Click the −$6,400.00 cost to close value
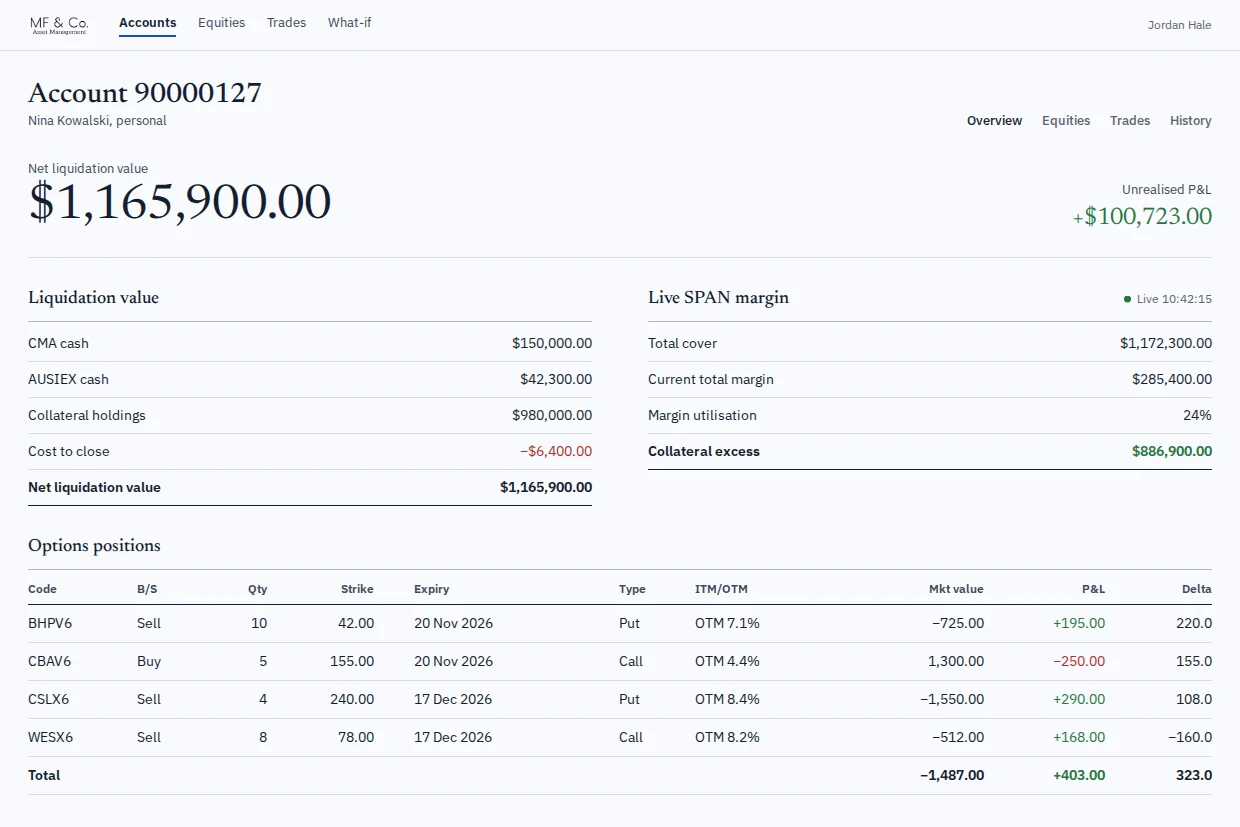 tap(556, 451)
